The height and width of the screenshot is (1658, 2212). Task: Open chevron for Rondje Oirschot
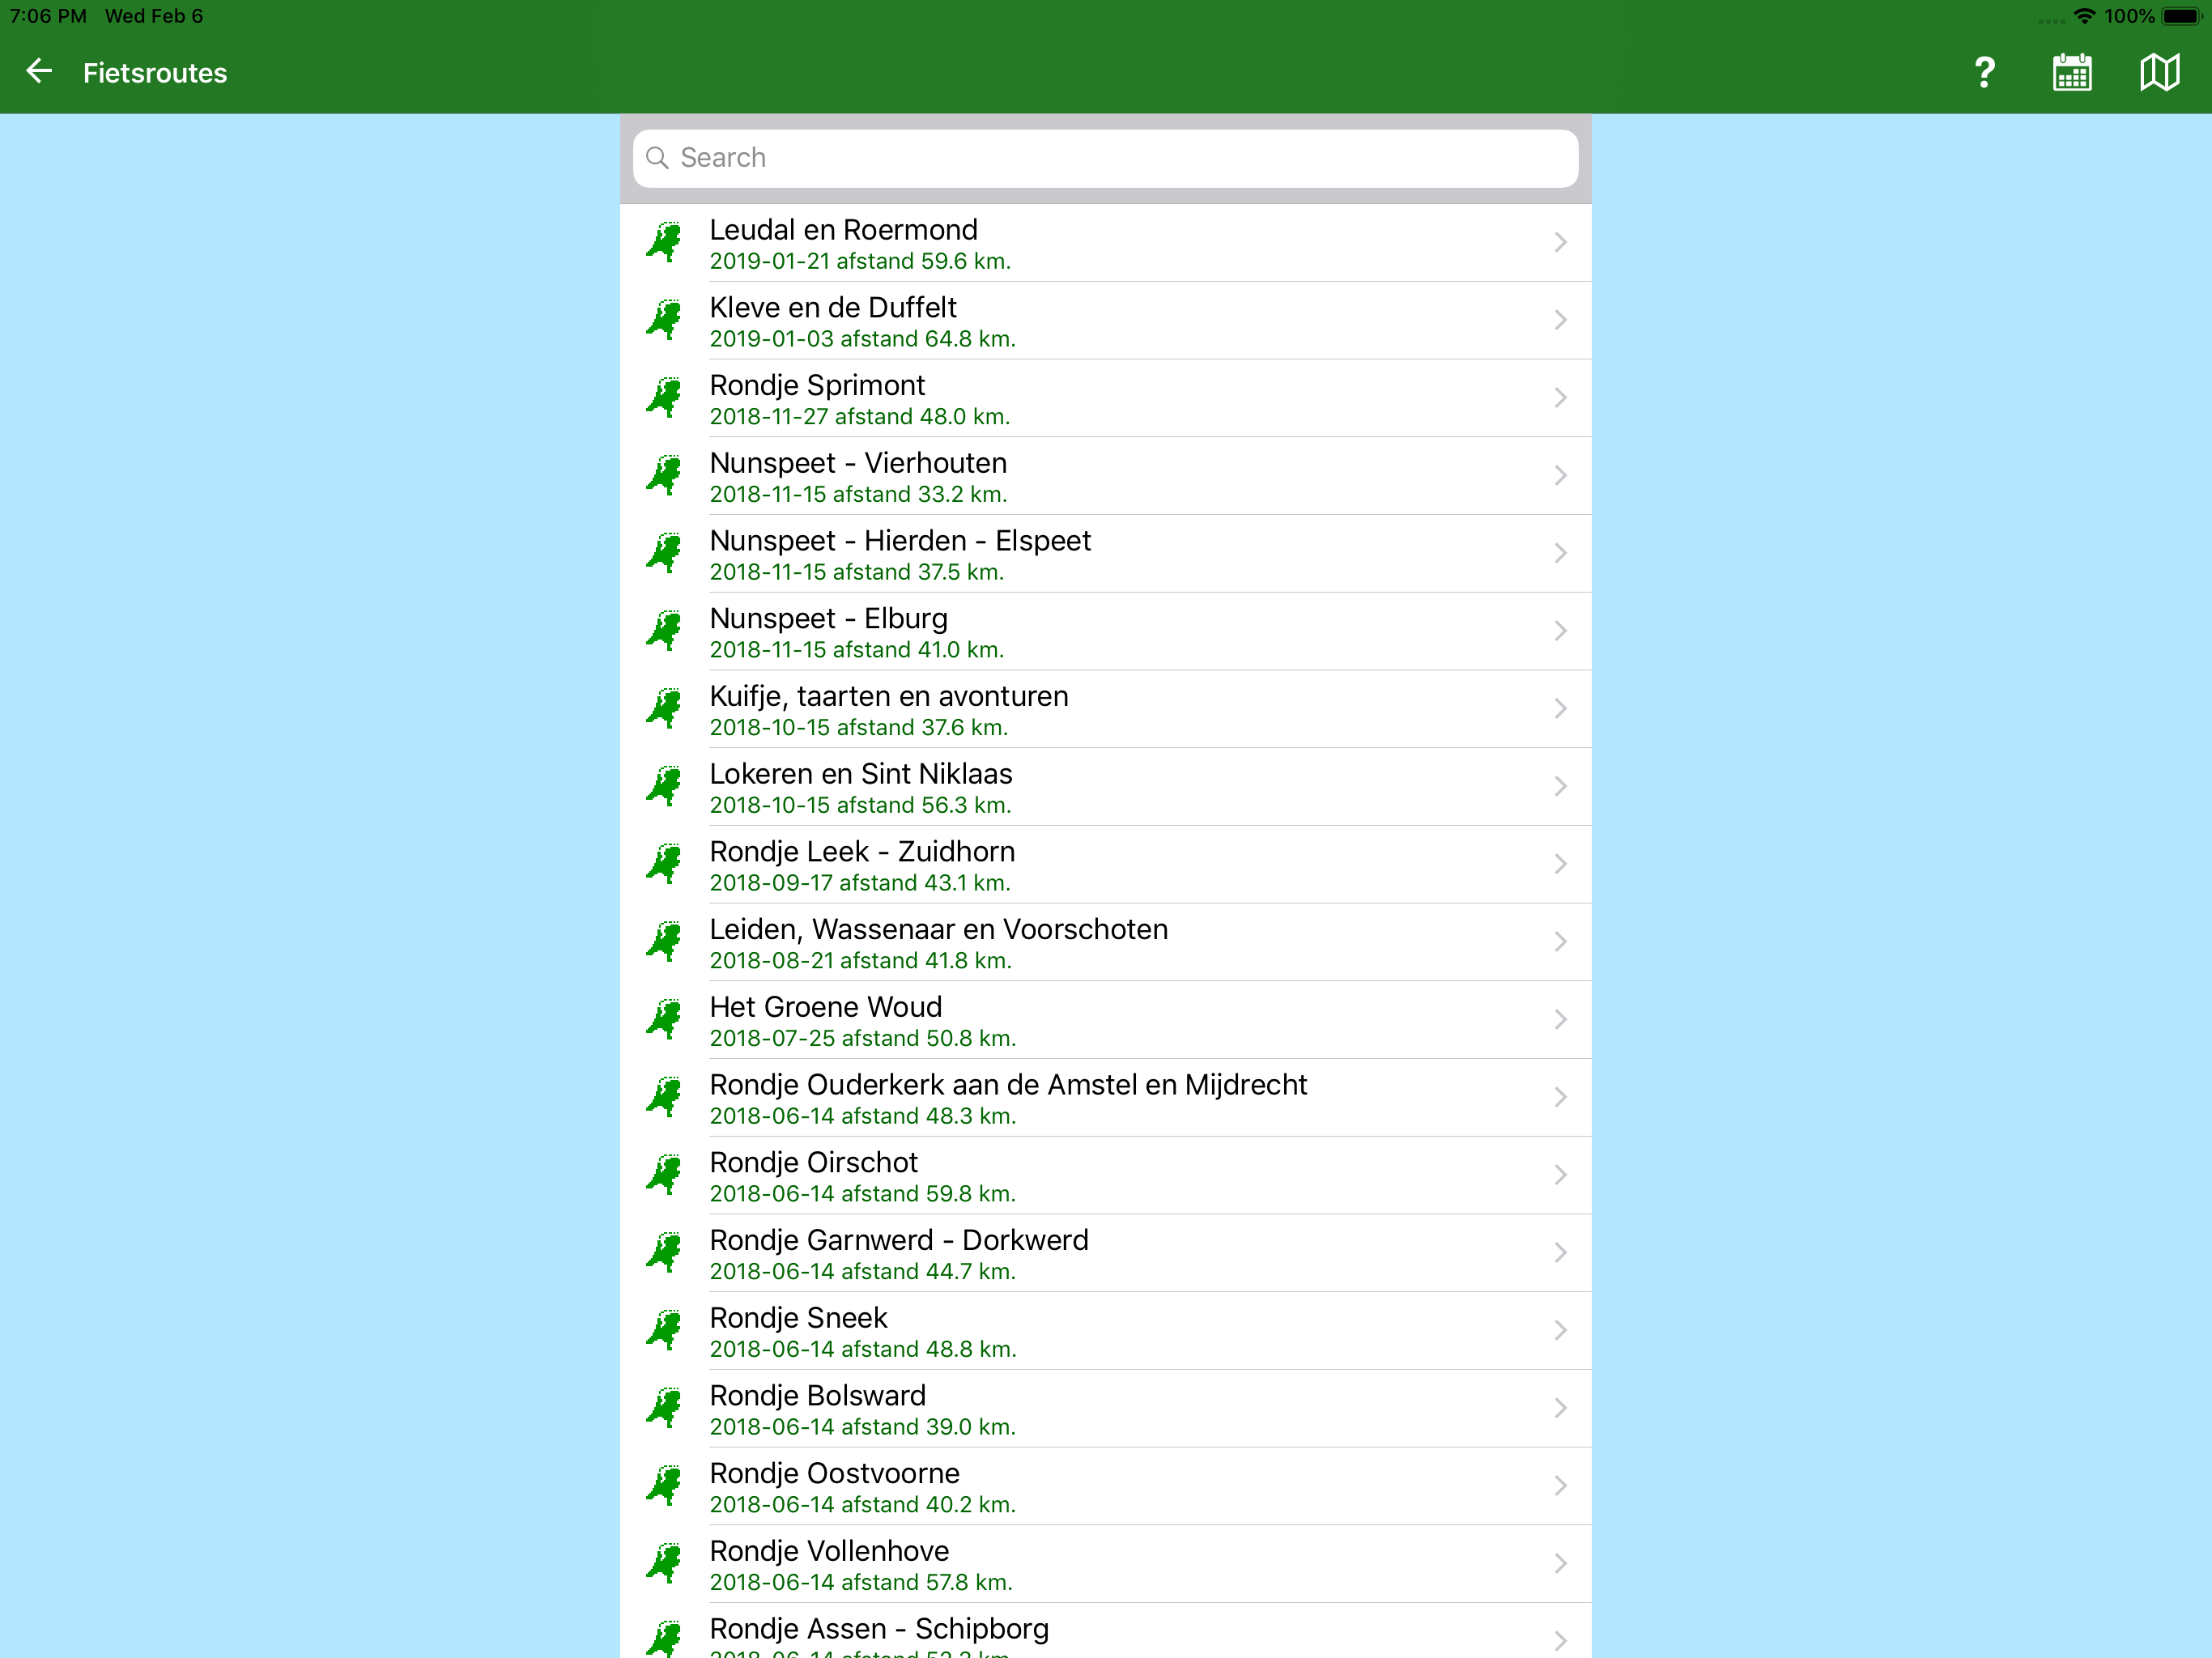1559,1175
